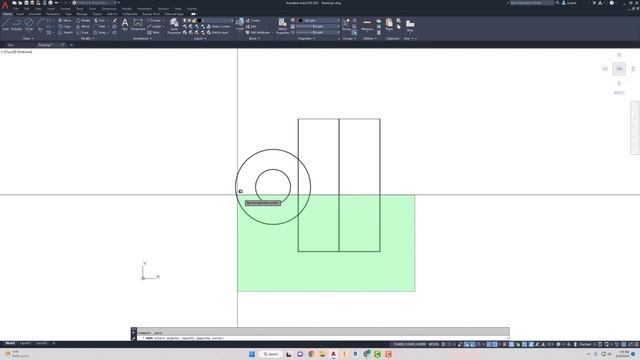Add a new drawing tab with plus
Image resolution: width=640 pixels, height=360 pixels.
(71, 45)
